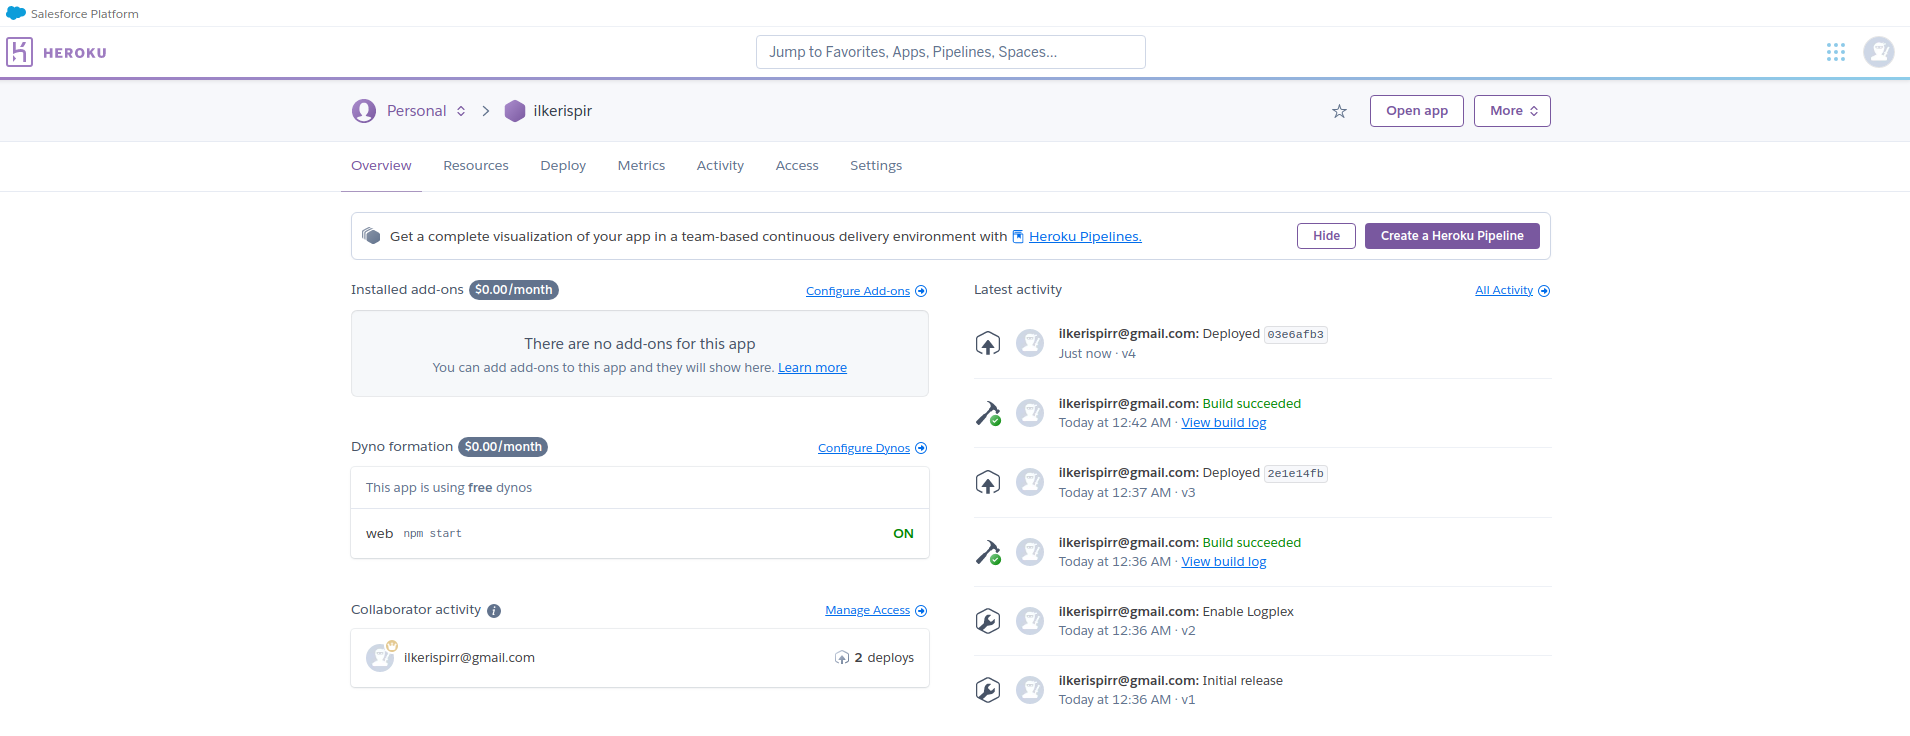Click the ilkerispir app name breadcrumb

(563, 111)
